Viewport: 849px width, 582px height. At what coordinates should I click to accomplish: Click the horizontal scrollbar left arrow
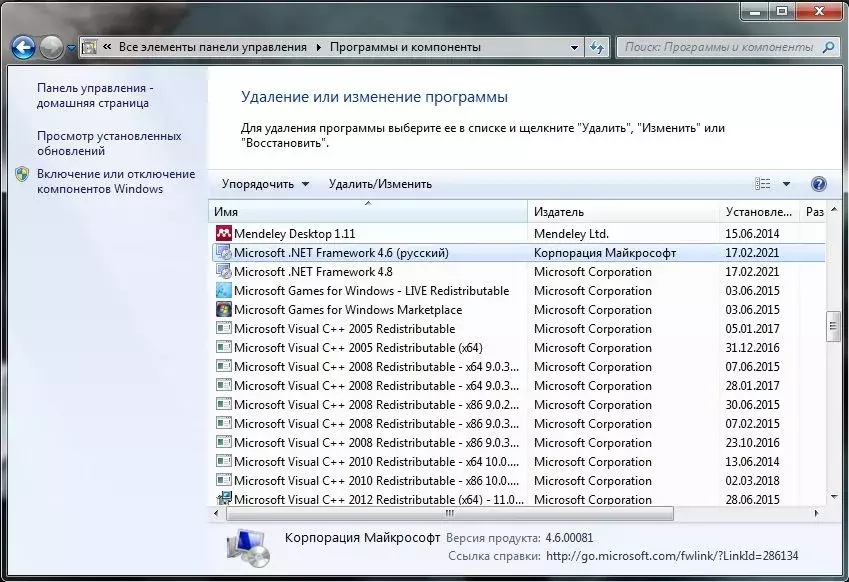pos(217,513)
